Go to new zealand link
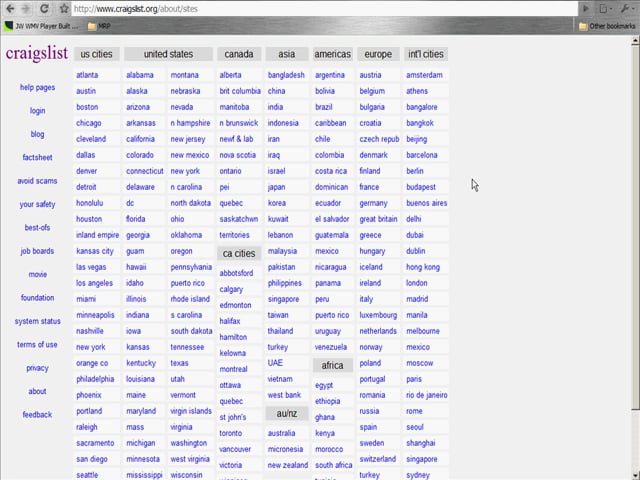This screenshot has width=640, height=480. [288, 465]
